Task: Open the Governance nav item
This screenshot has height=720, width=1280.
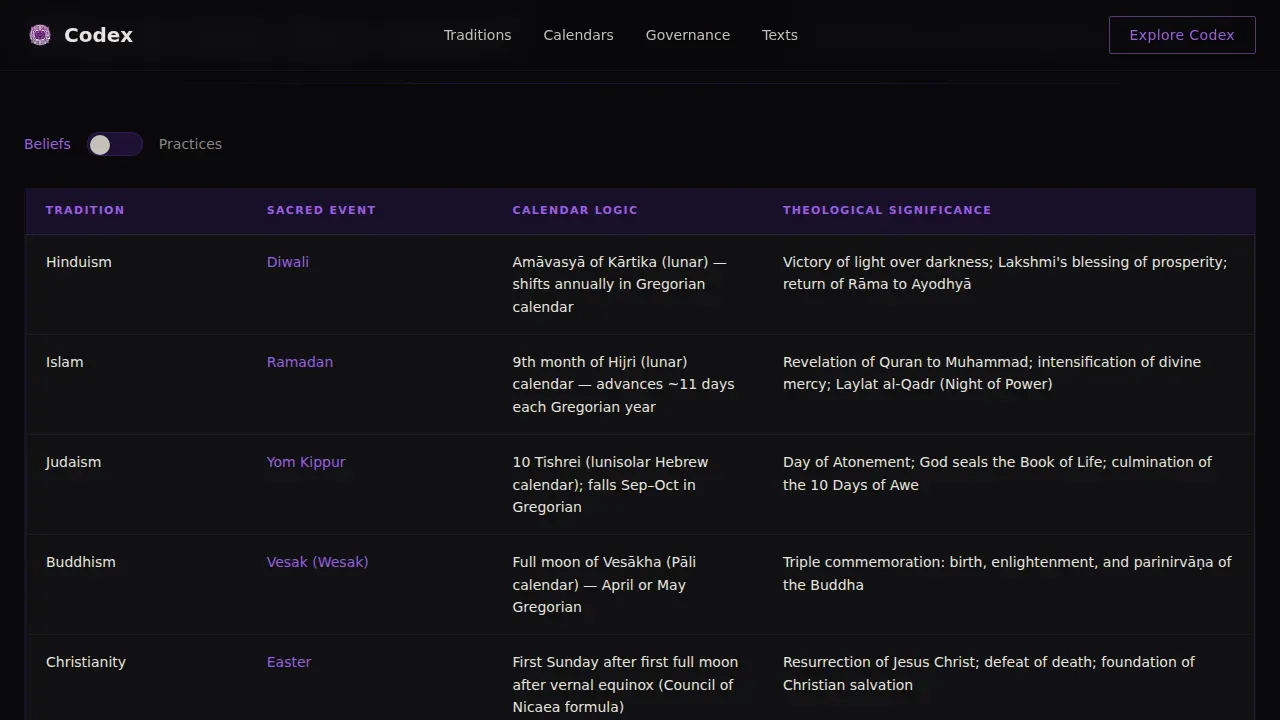Action: click(688, 35)
